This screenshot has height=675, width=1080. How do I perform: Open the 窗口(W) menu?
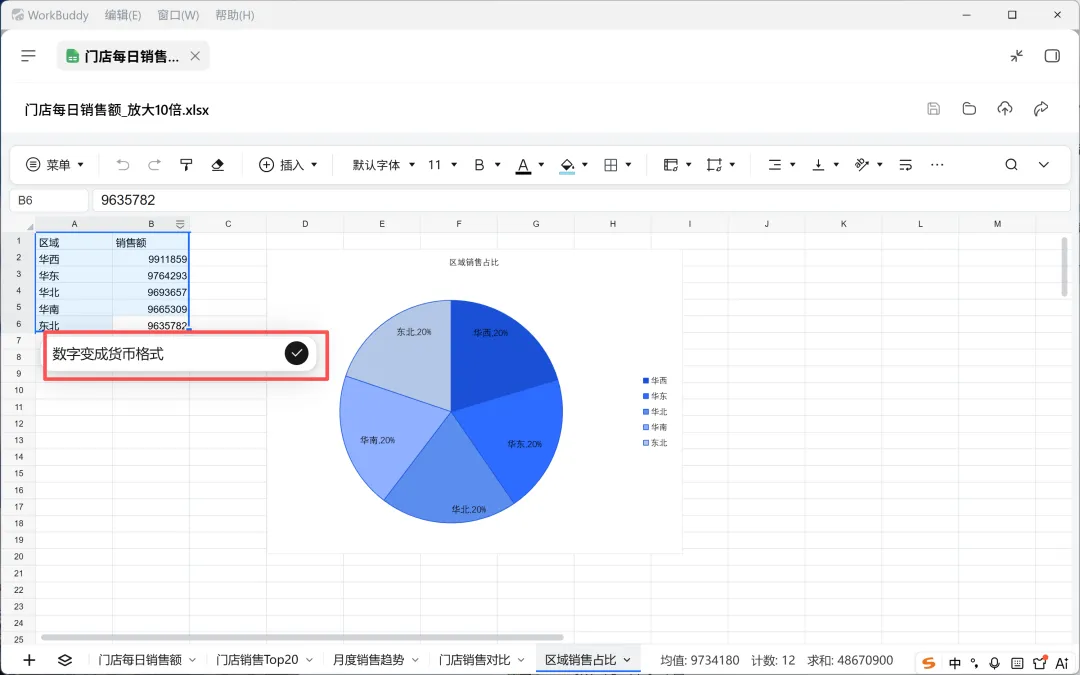tap(178, 14)
